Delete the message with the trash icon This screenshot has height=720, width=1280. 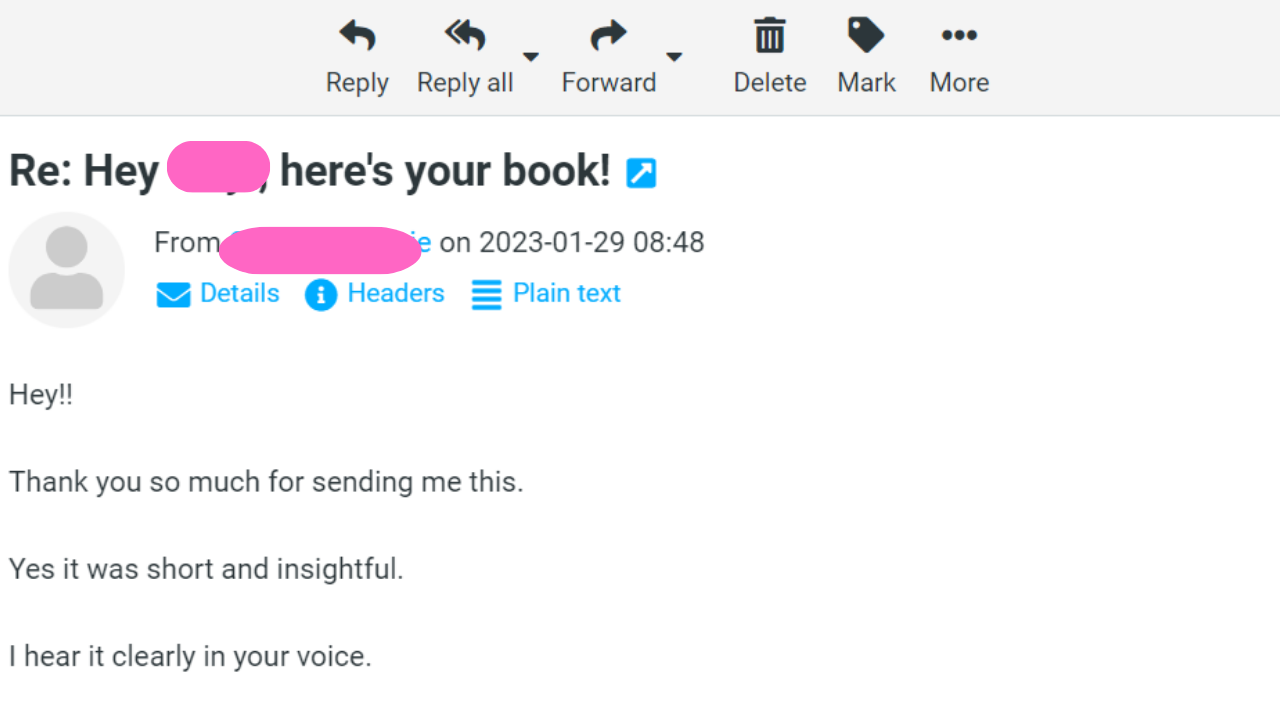point(769,37)
